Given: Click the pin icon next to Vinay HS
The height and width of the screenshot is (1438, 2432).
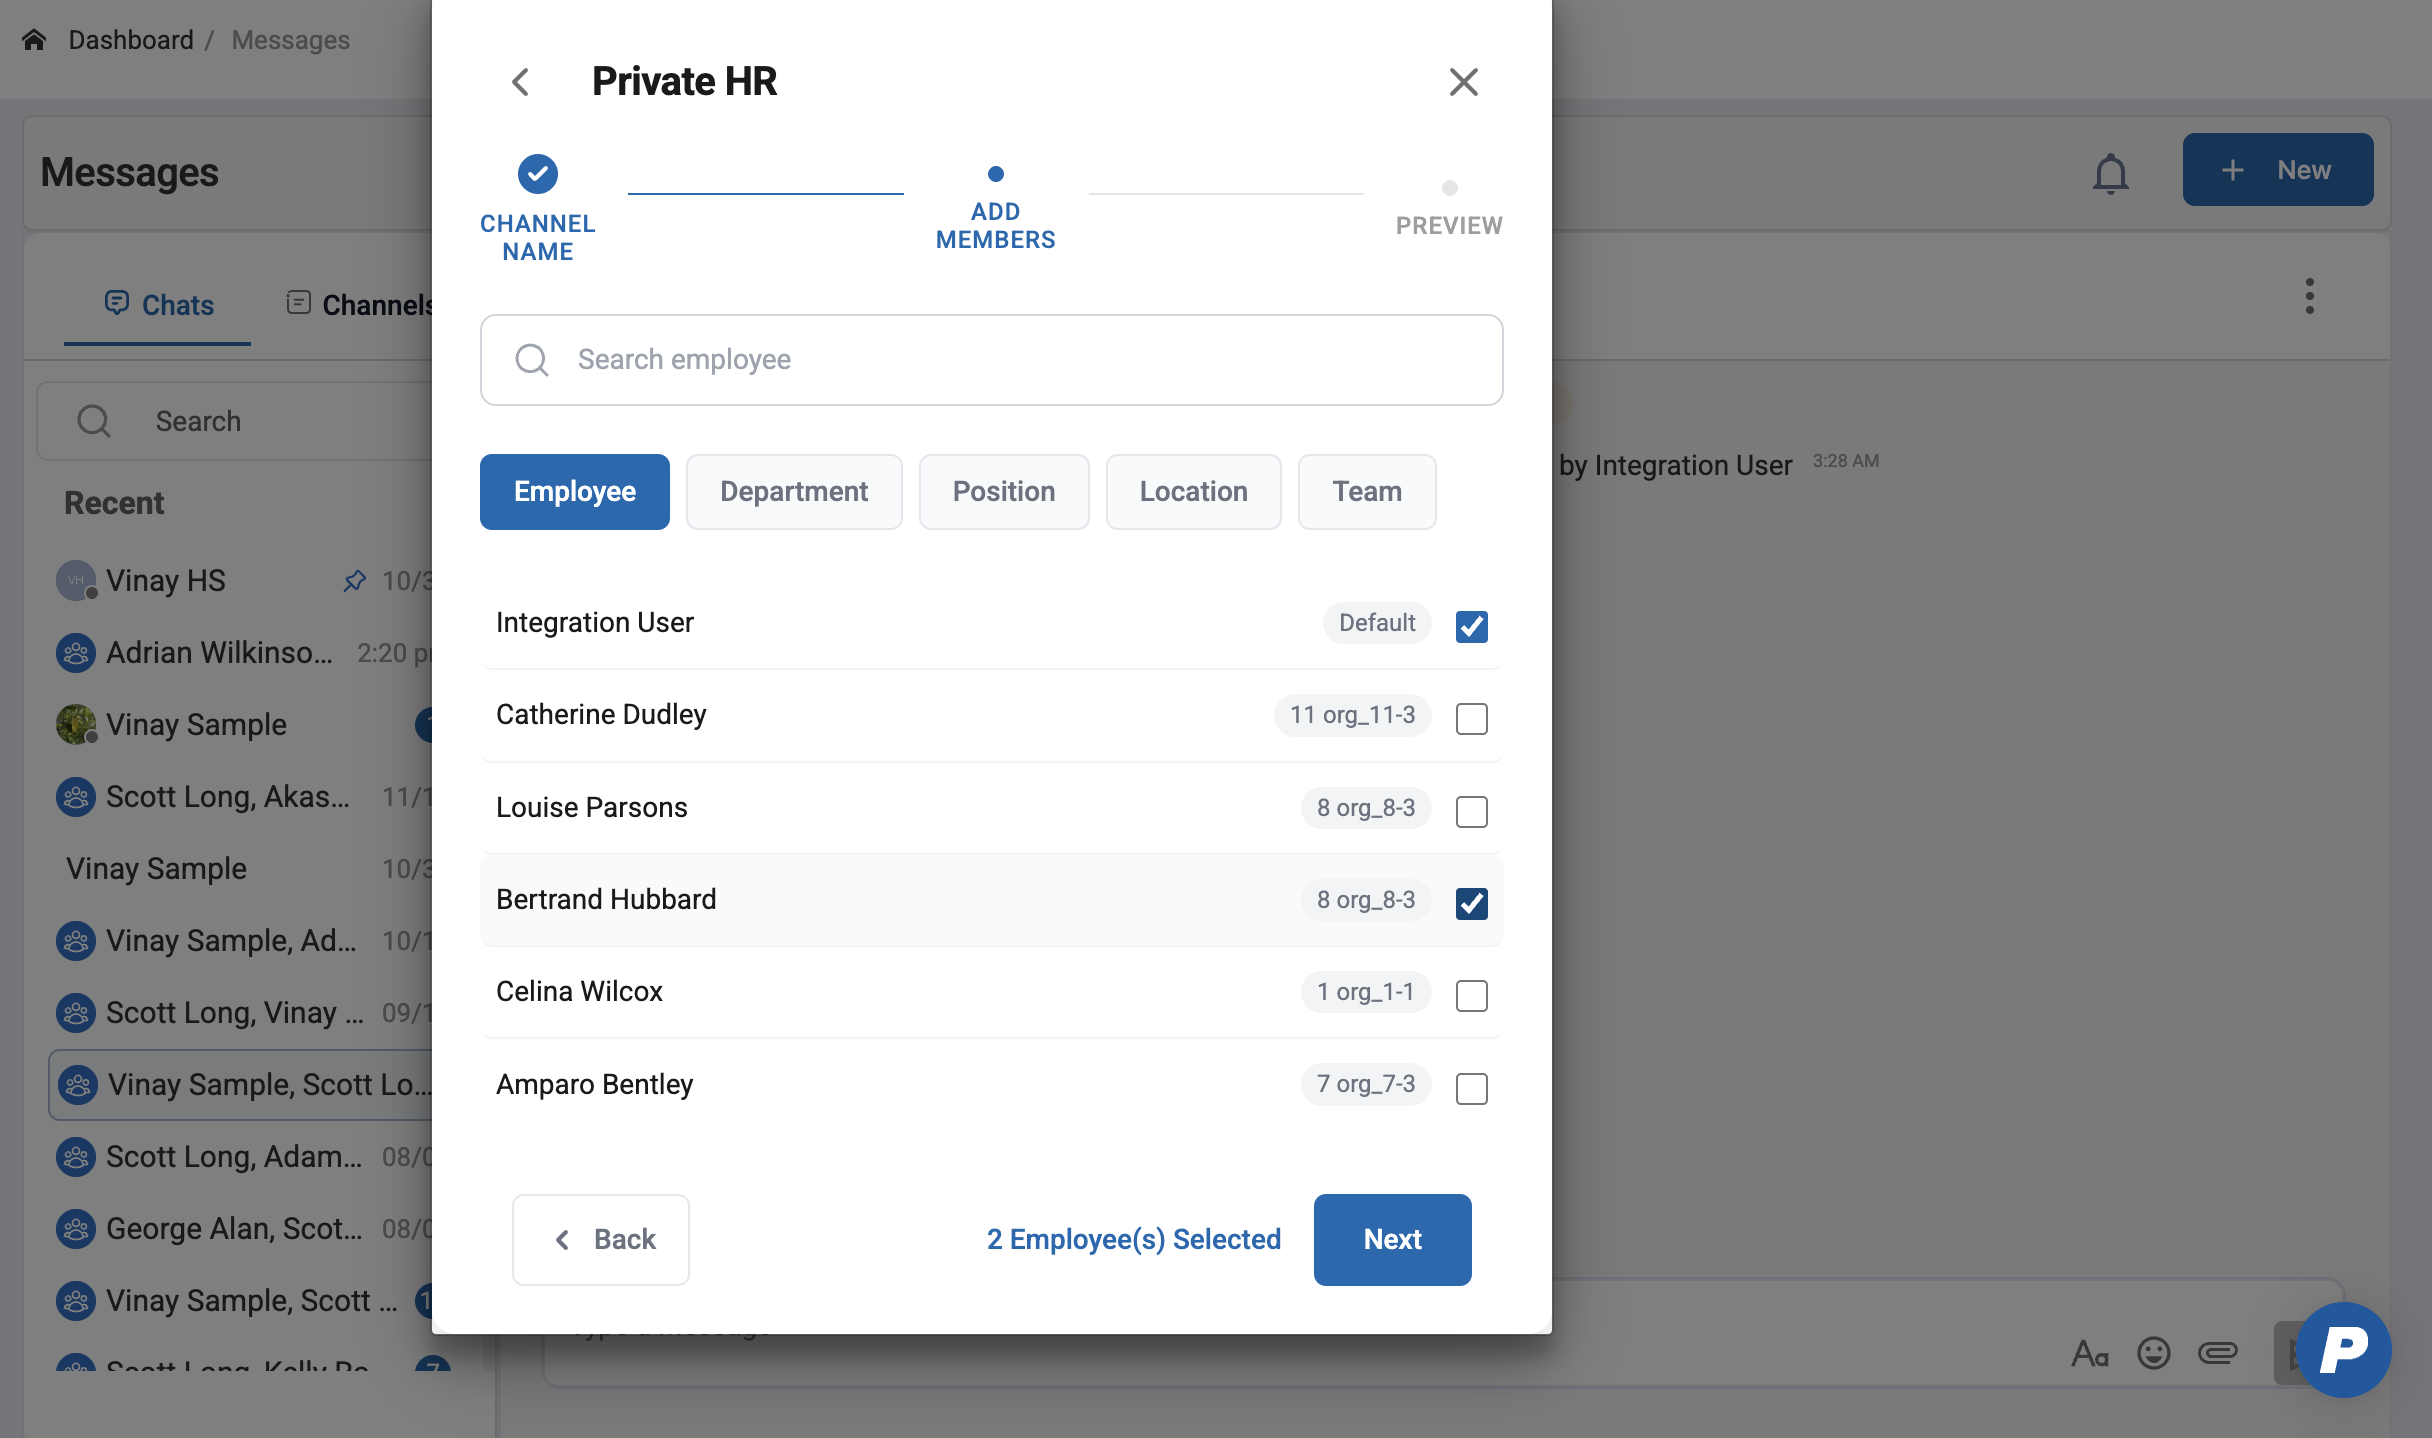Looking at the screenshot, I should pyautogui.click(x=354, y=580).
